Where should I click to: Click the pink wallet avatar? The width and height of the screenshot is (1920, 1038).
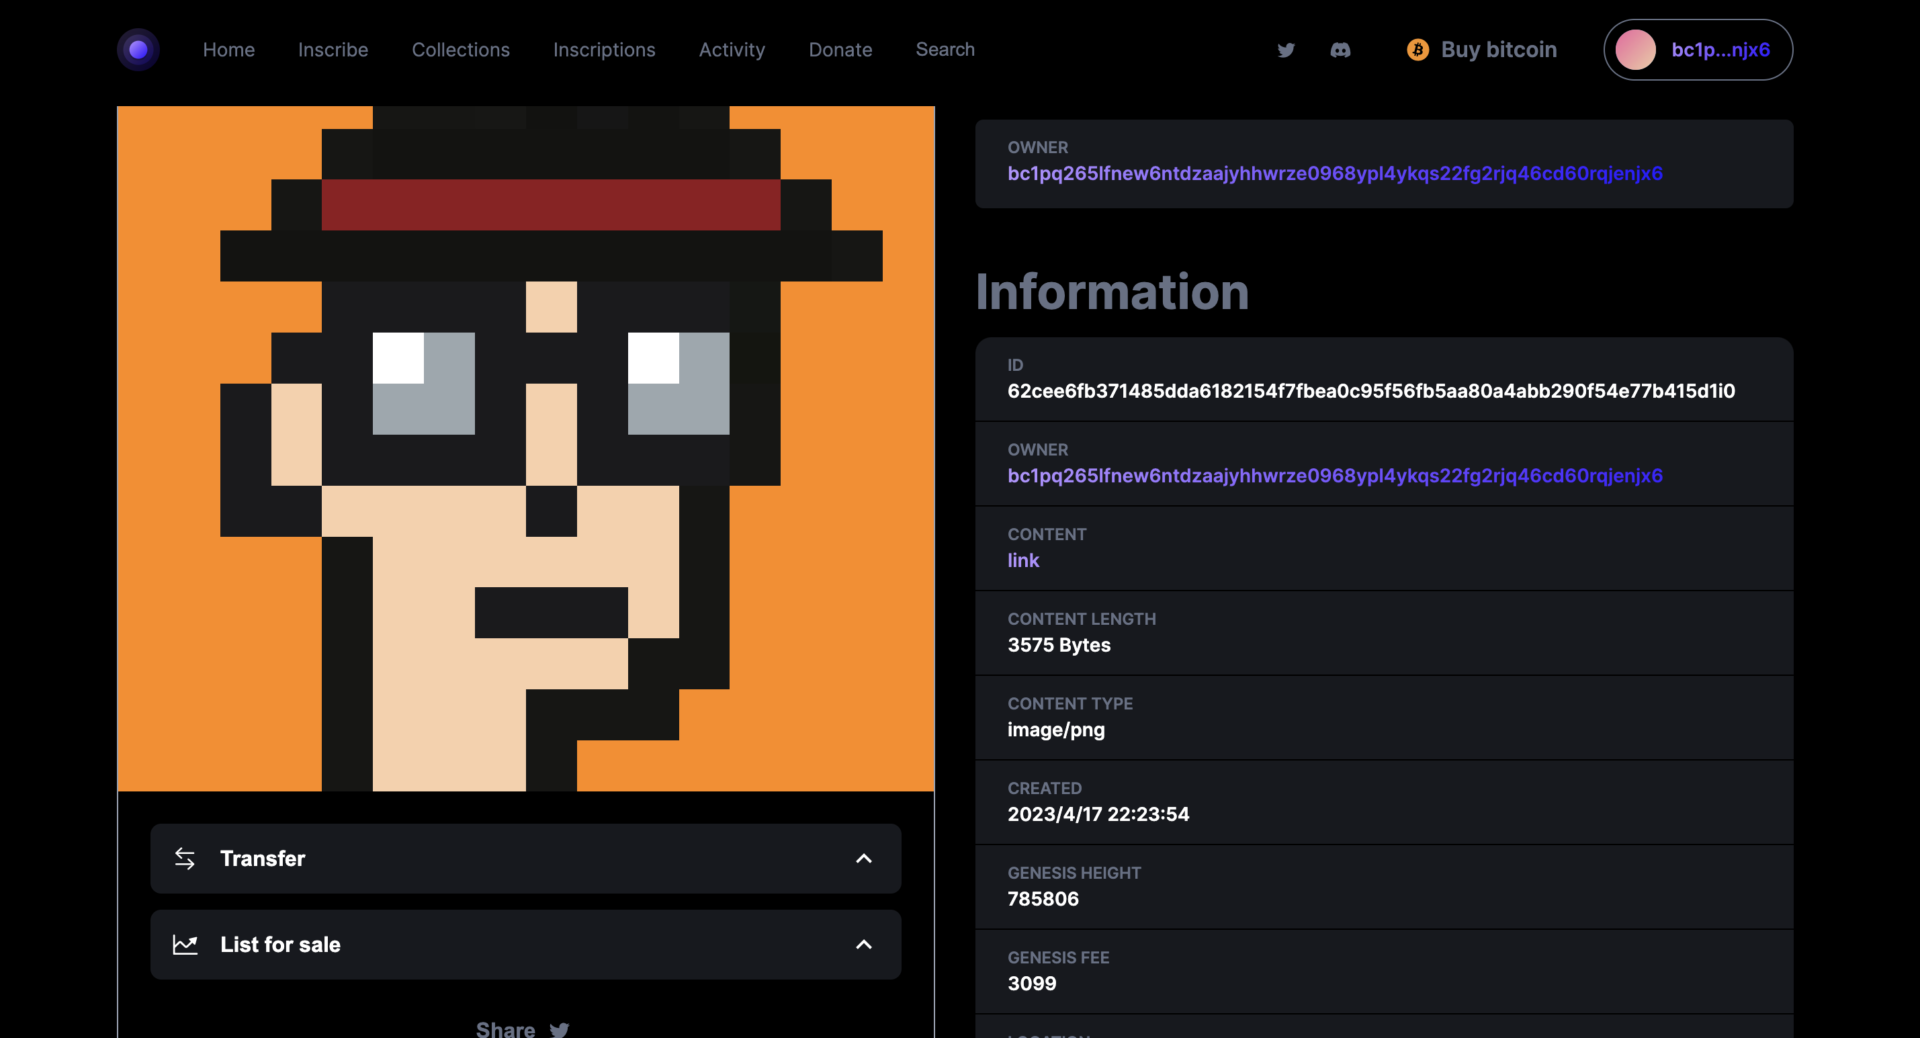[x=1635, y=50]
